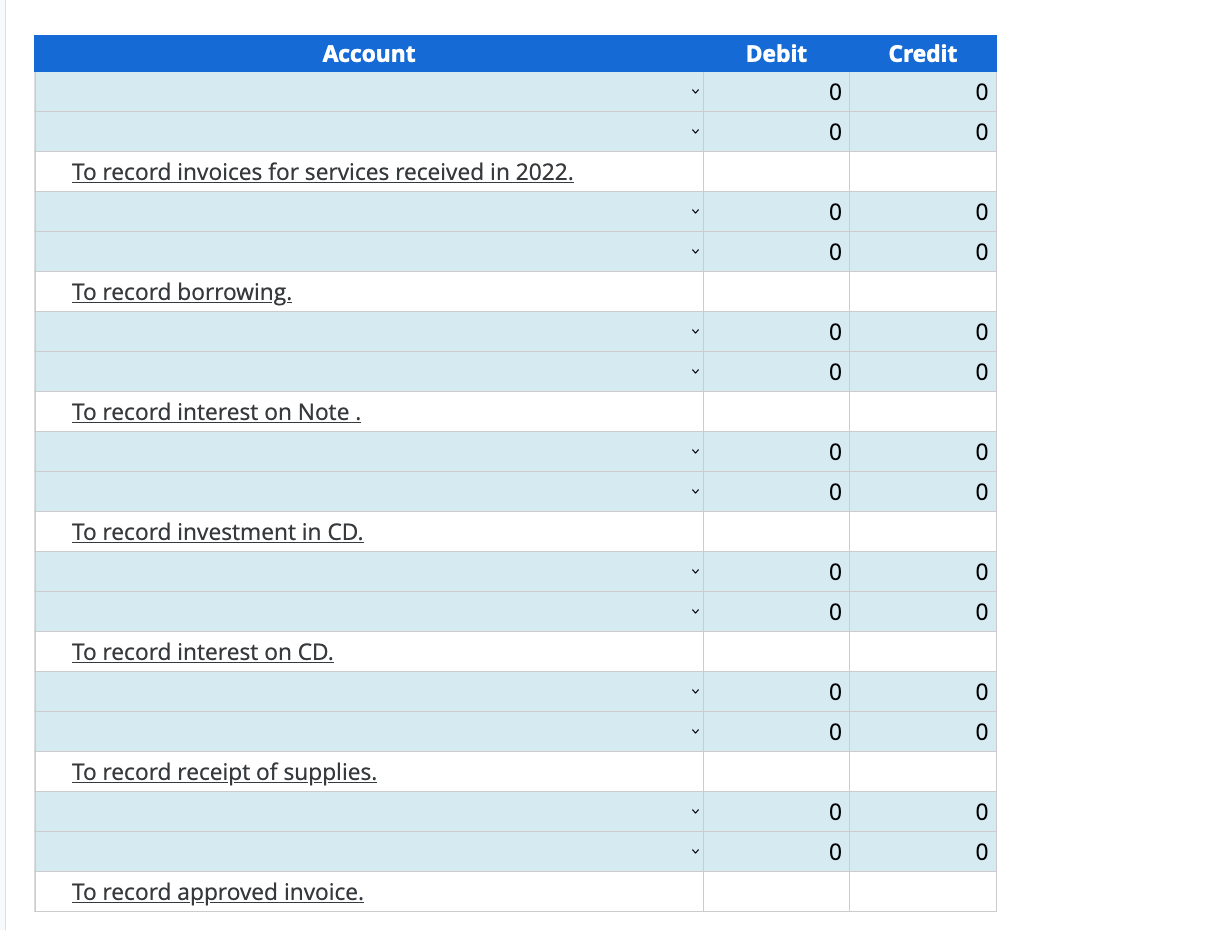
Task: Select second-row Debit field above 'interest on CD.'
Action: click(776, 612)
